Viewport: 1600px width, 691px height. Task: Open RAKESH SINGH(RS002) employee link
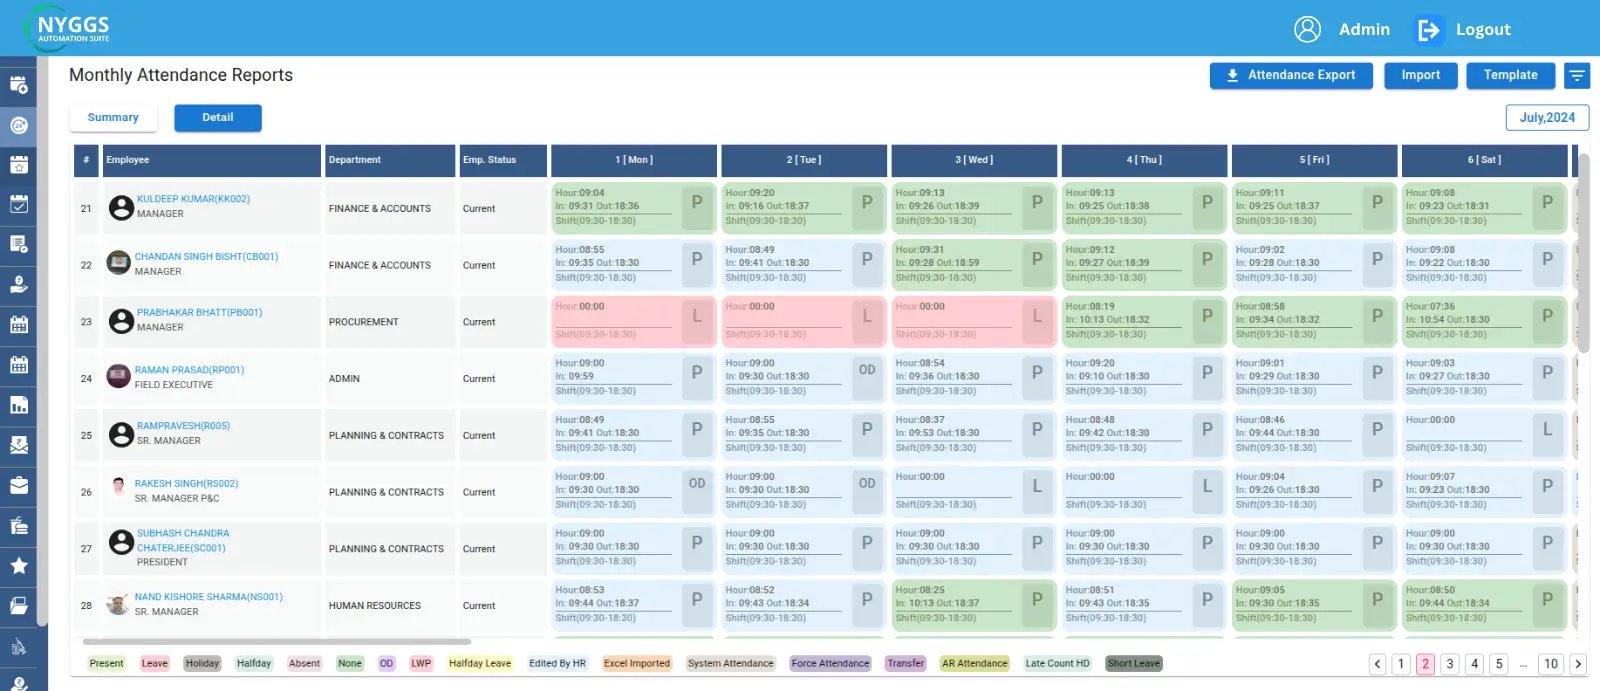[x=186, y=484]
